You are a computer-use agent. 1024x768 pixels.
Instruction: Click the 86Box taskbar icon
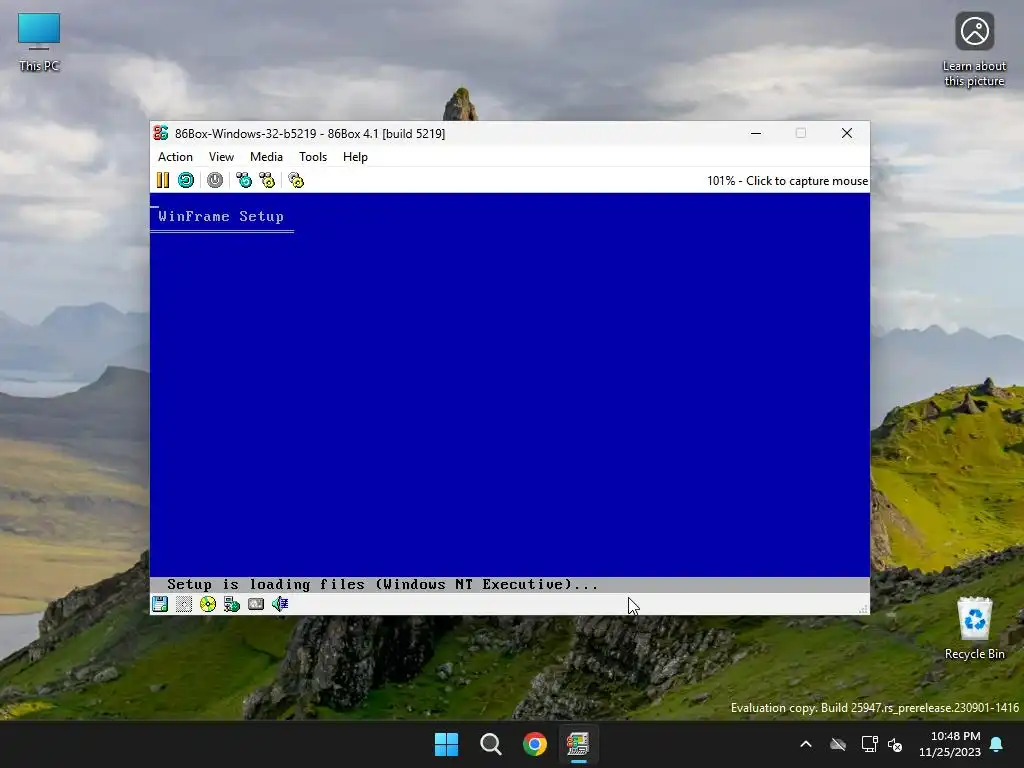[578, 744]
